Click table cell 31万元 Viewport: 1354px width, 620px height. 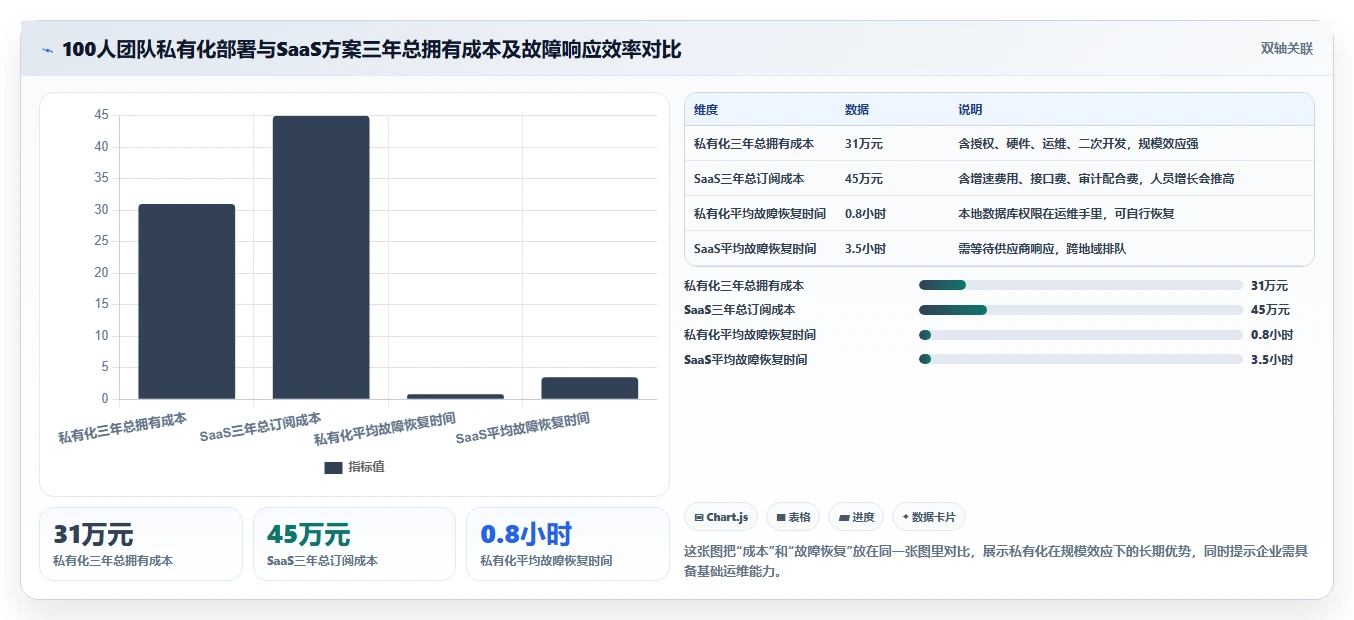[x=864, y=144]
